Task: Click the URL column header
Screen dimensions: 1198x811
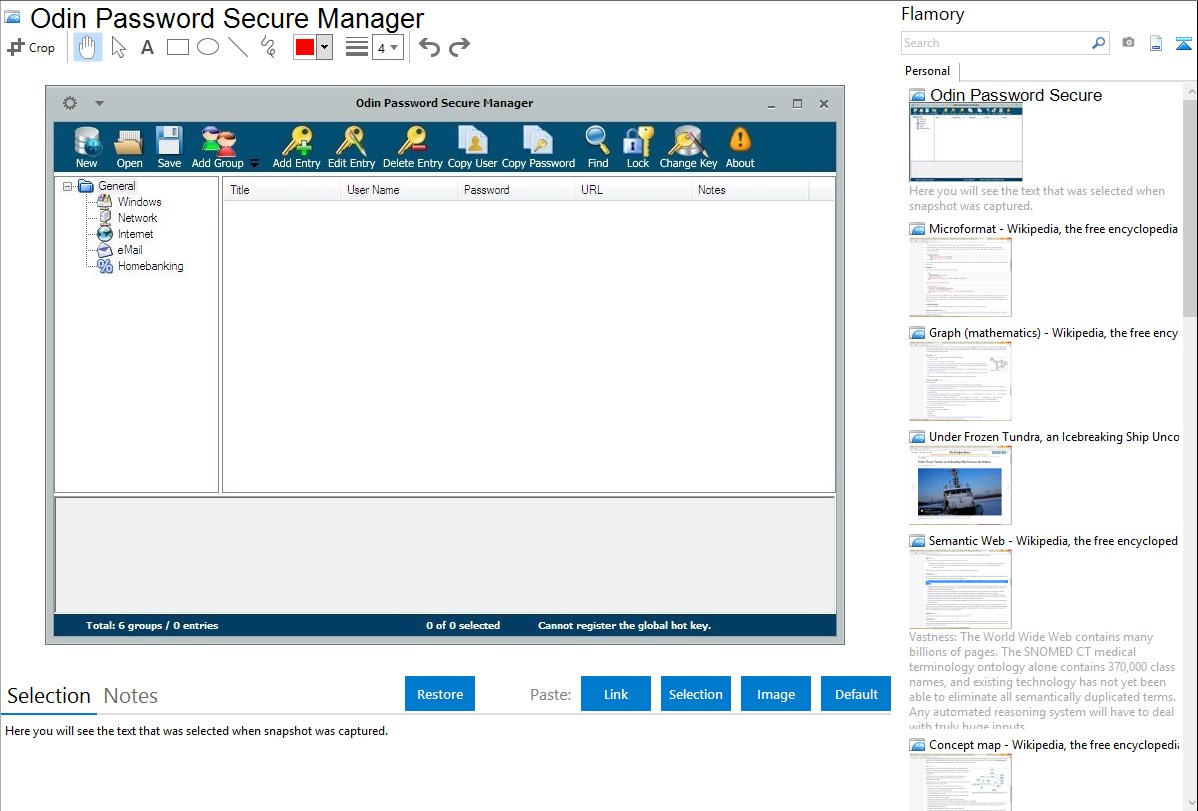Action: 633,190
